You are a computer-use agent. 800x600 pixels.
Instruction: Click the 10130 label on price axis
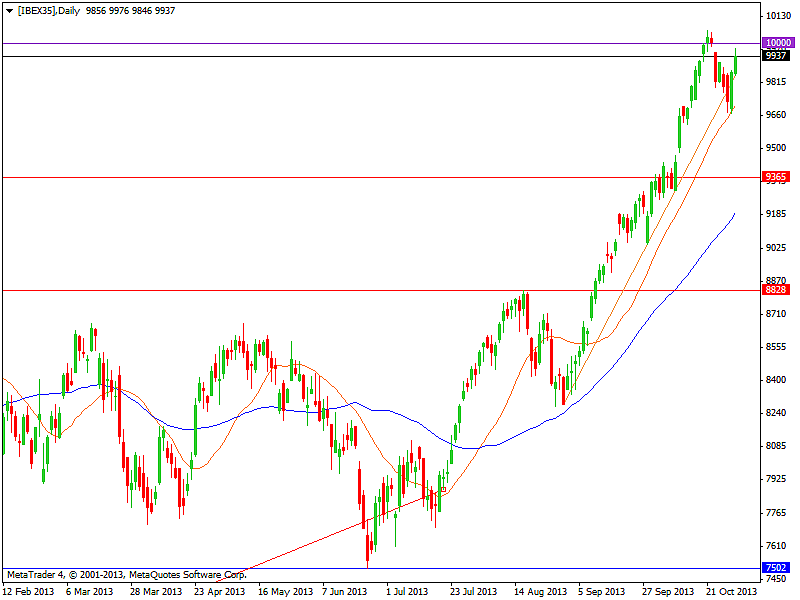point(777,17)
